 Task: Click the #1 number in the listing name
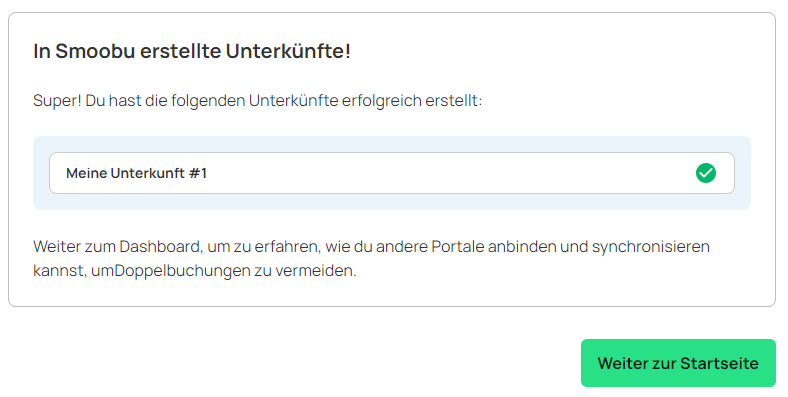198,173
